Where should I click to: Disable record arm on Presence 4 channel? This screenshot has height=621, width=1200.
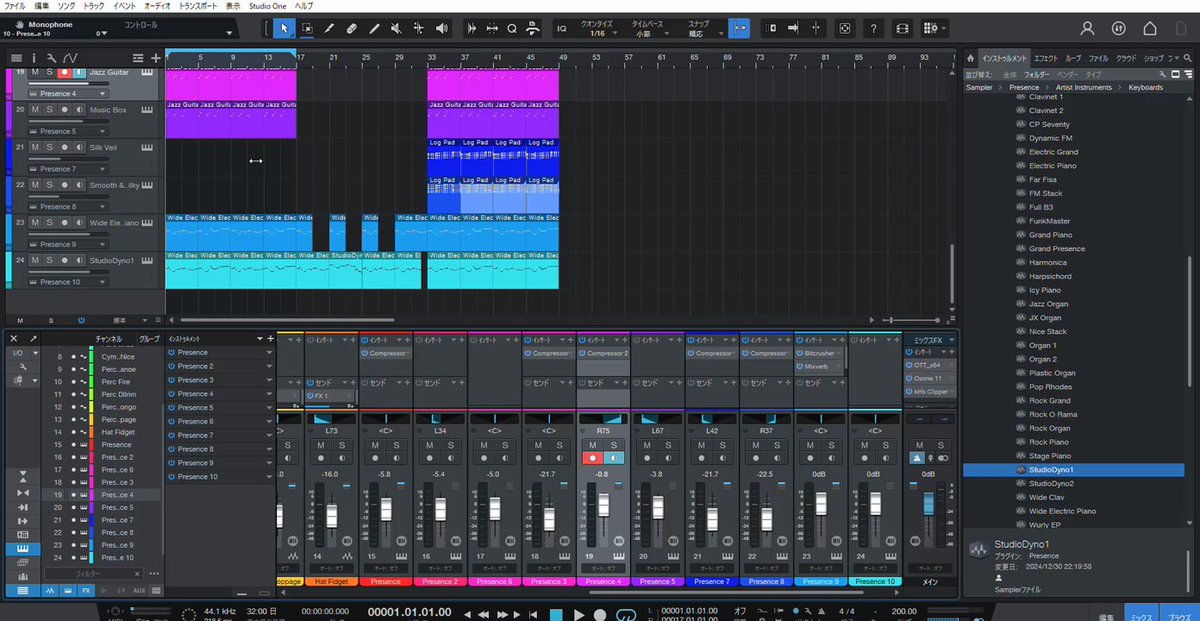[x=592, y=457]
